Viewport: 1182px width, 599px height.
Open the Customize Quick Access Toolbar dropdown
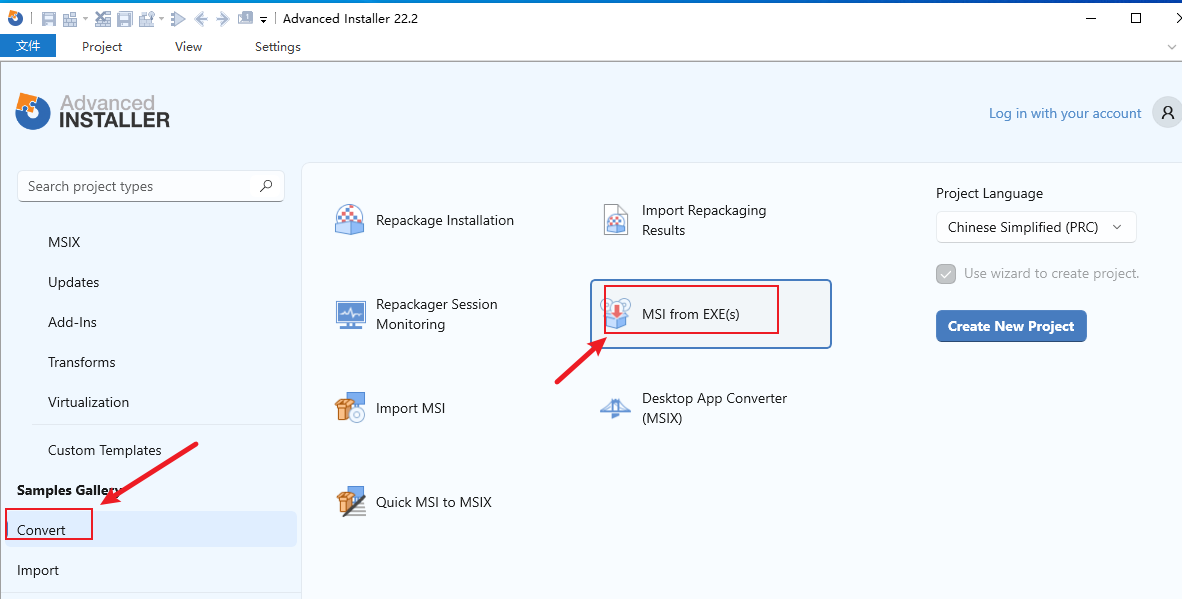263,20
